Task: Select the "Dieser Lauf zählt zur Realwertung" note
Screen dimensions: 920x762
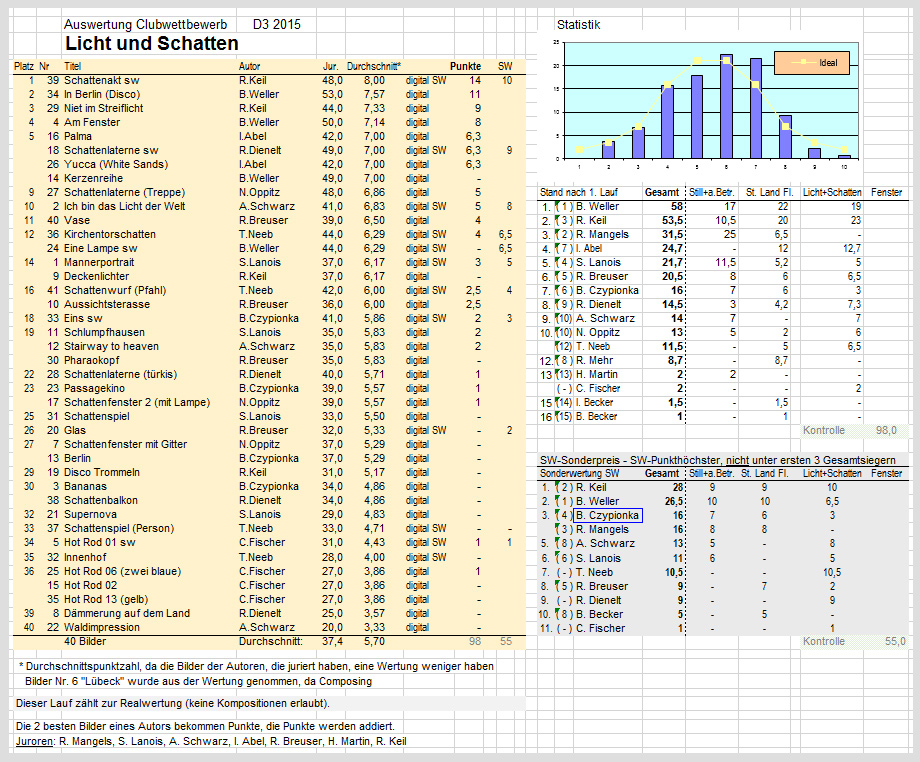Action: tap(173, 703)
